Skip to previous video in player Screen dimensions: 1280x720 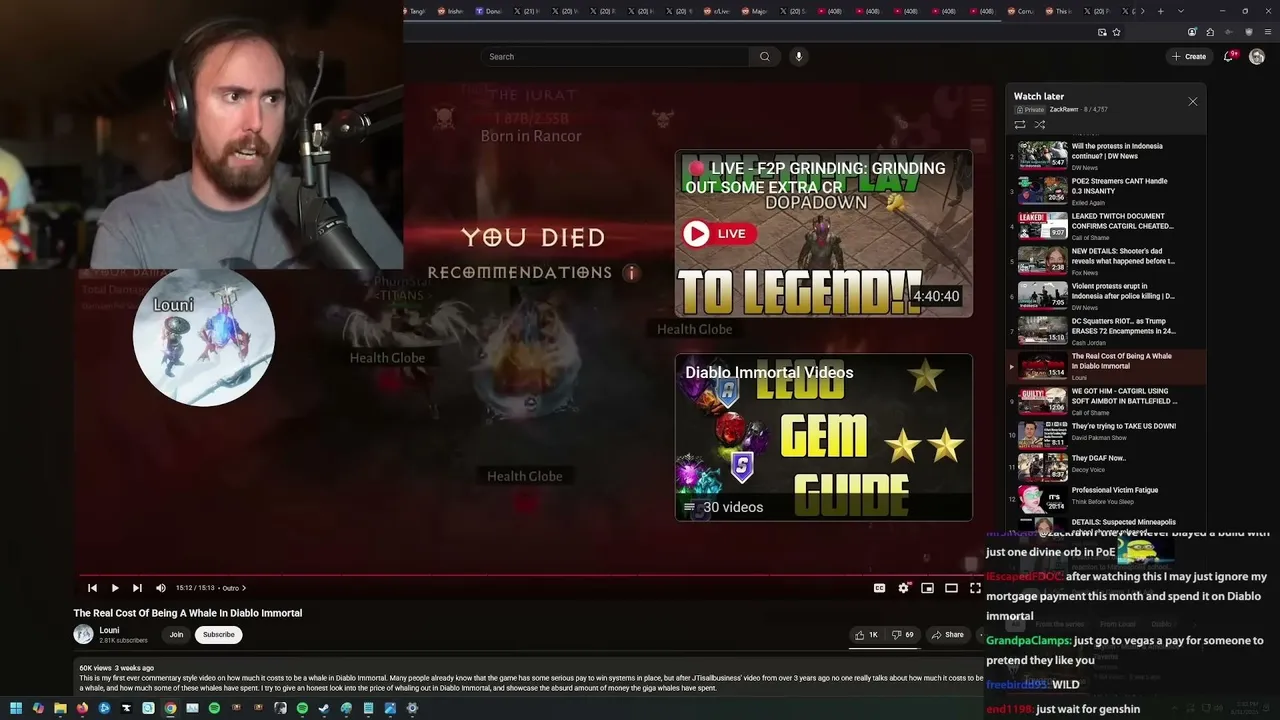[92, 588]
